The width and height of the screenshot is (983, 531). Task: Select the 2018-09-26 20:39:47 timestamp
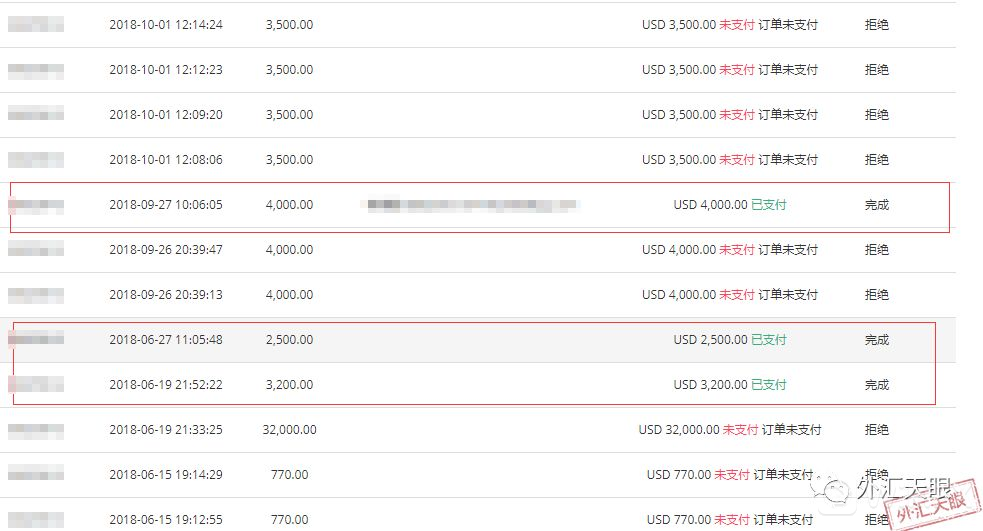[166, 250]
